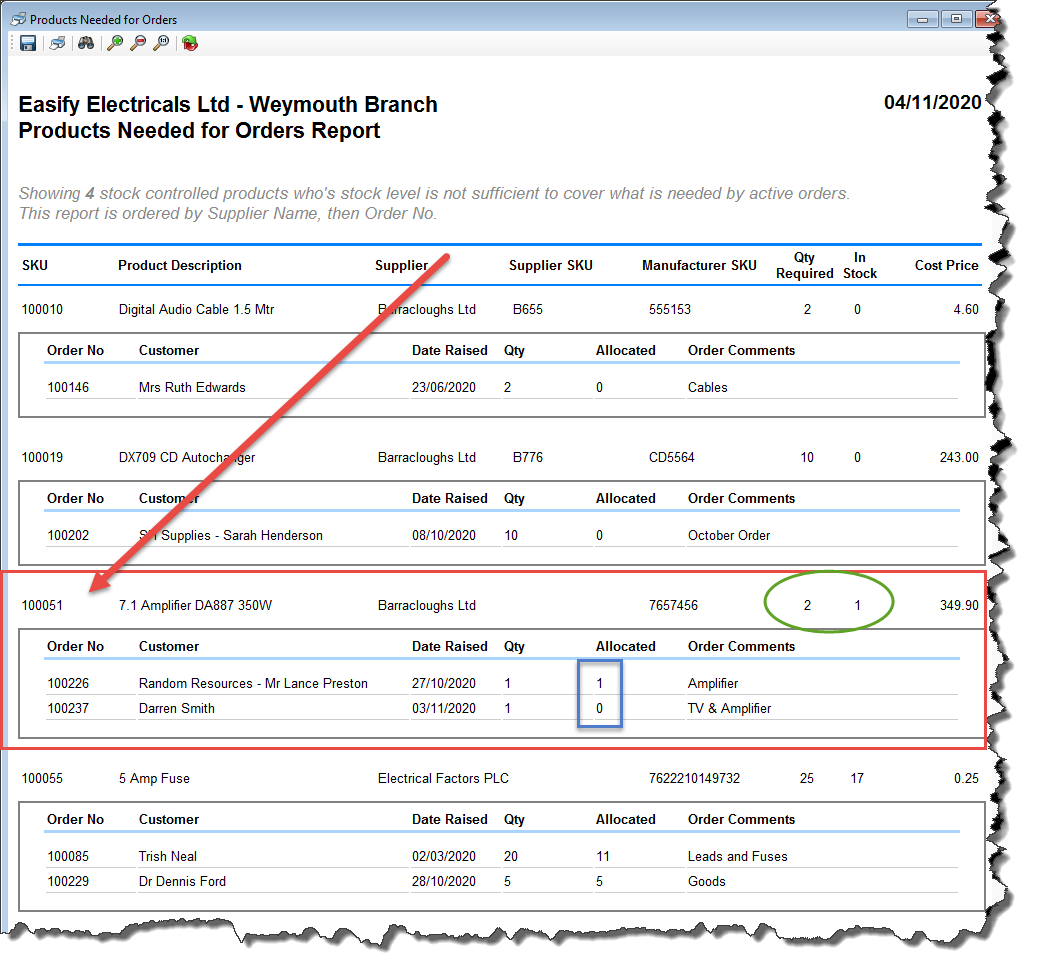Select the DX709 CD Autochanger row
Image resolution: width=1047 pixels, height=965 pixels.
(x=186, y=458)
